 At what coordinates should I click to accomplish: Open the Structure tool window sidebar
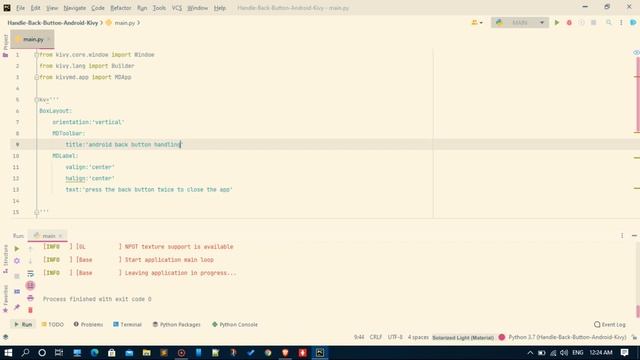click(5, 259)
